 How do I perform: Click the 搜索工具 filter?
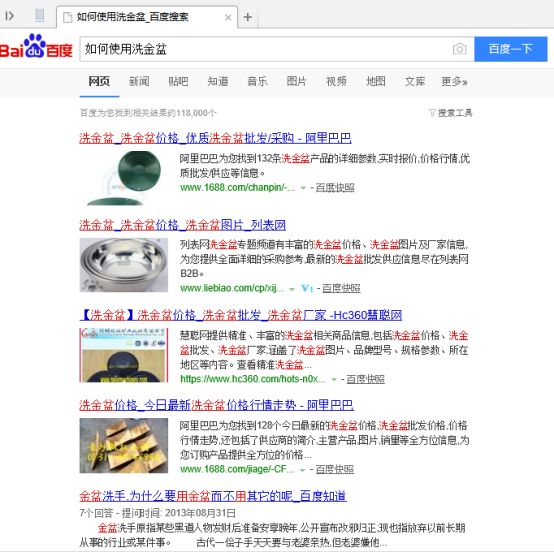pyautogui.click(x=450, y=113)
